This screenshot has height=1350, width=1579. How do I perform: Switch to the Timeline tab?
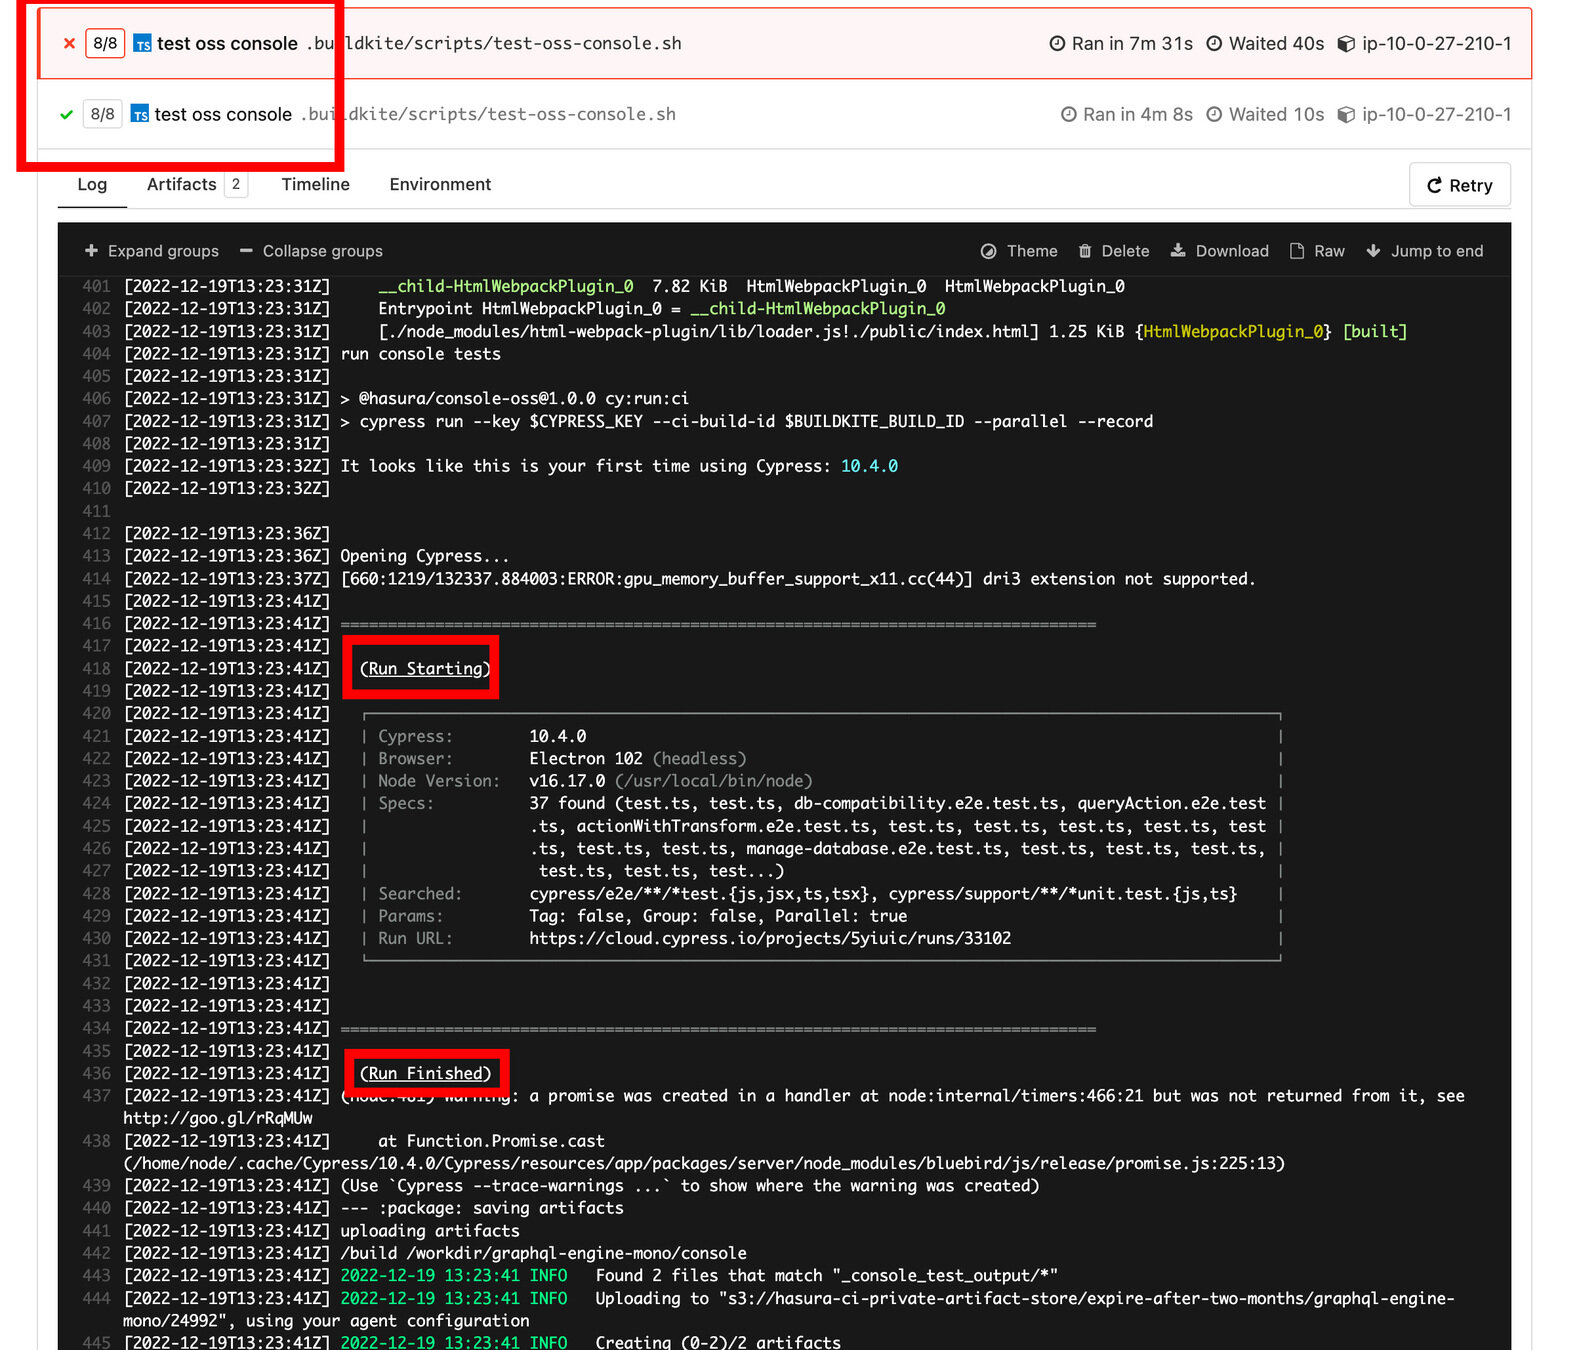[315, 184]
